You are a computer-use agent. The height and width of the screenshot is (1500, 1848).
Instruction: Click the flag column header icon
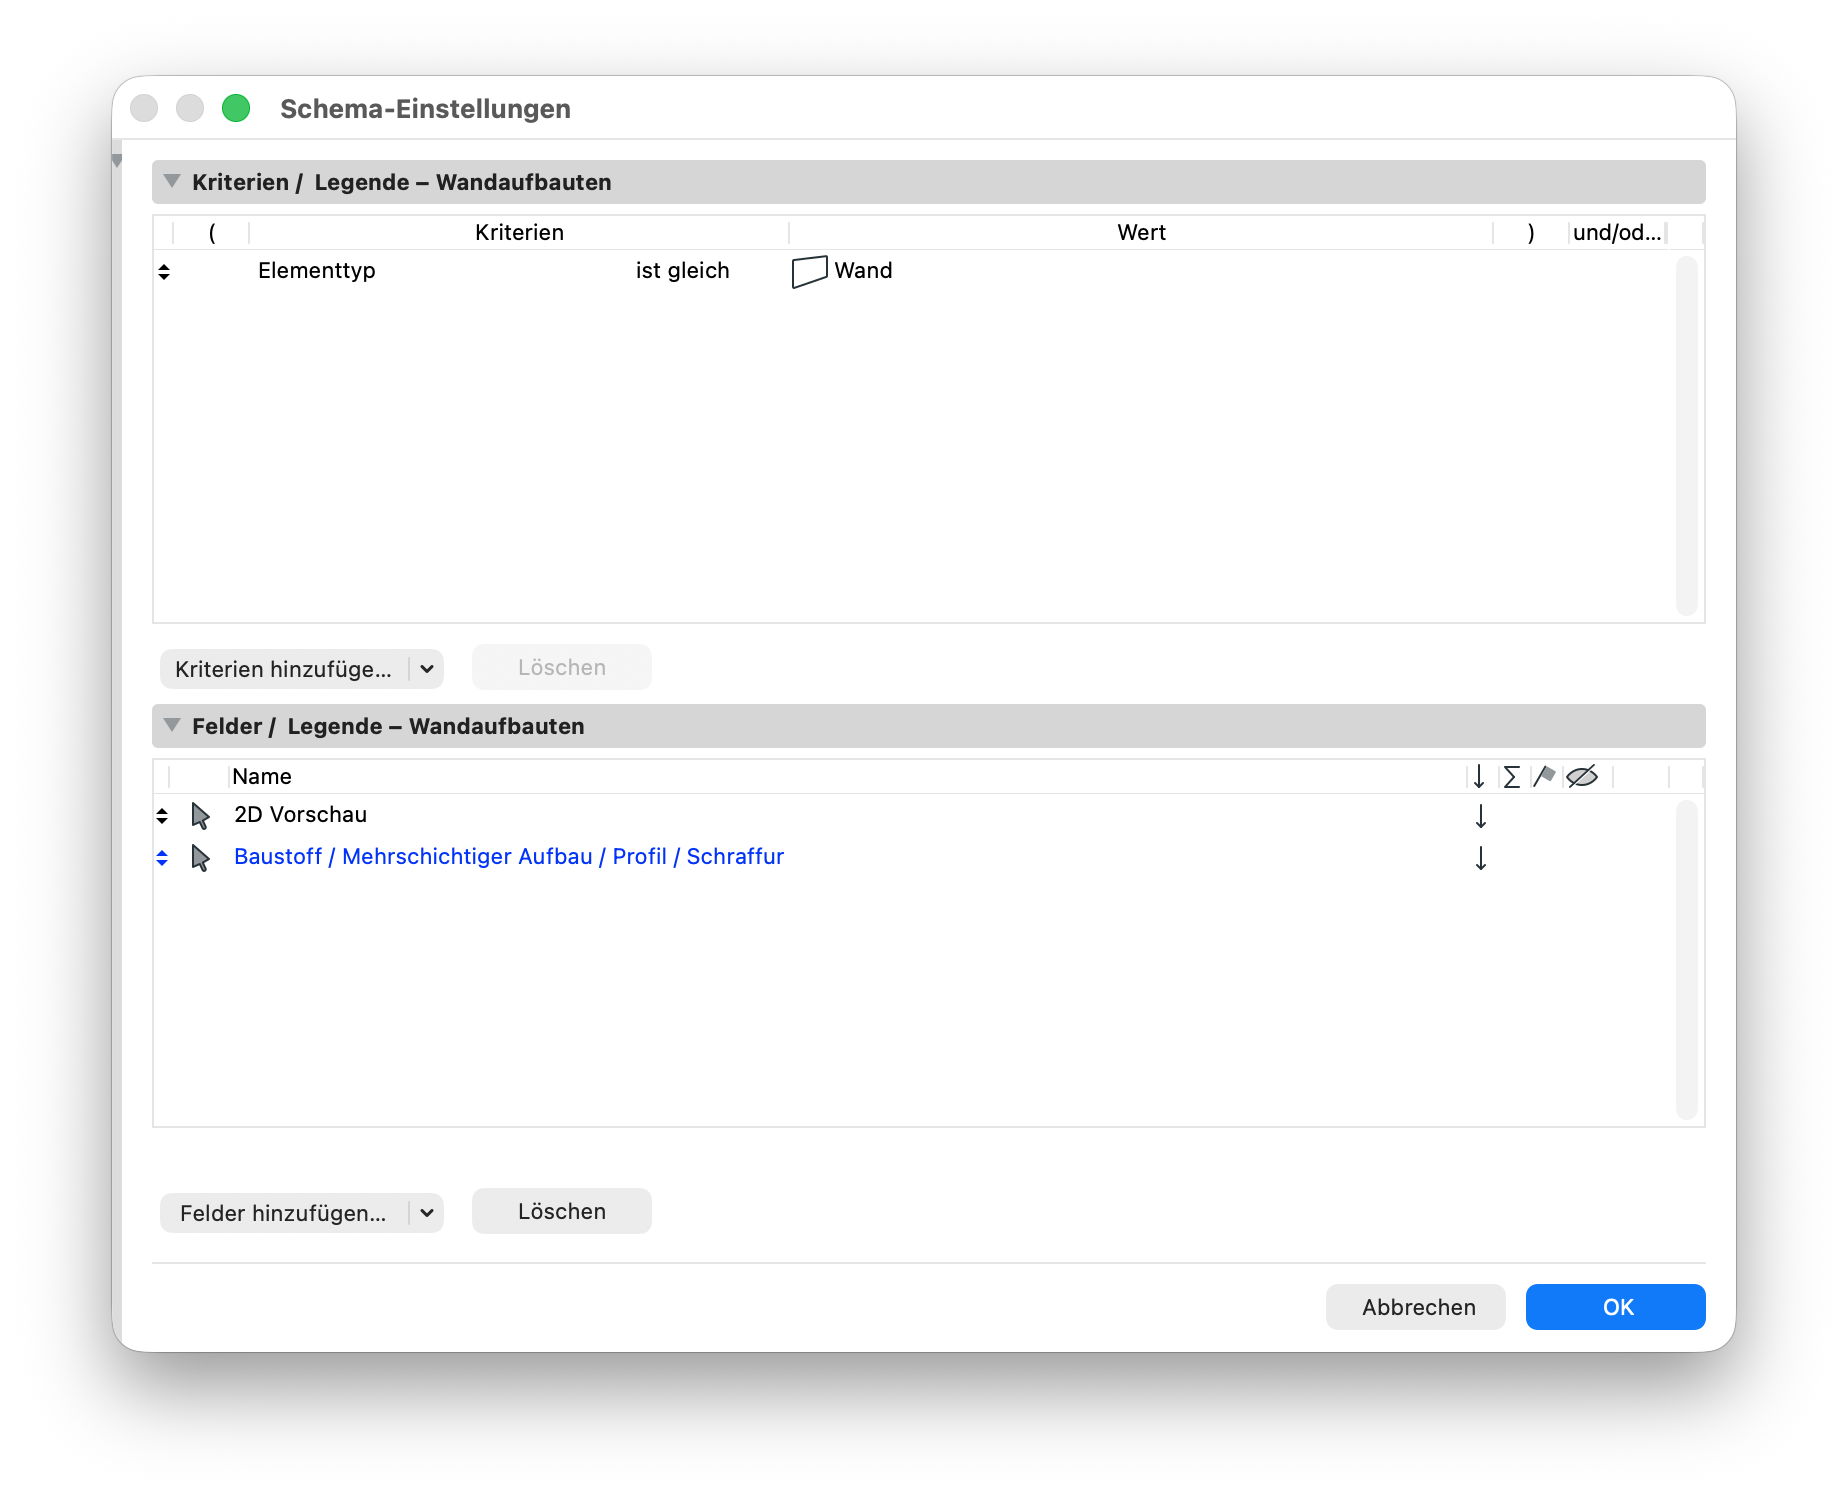[1544, 776]
